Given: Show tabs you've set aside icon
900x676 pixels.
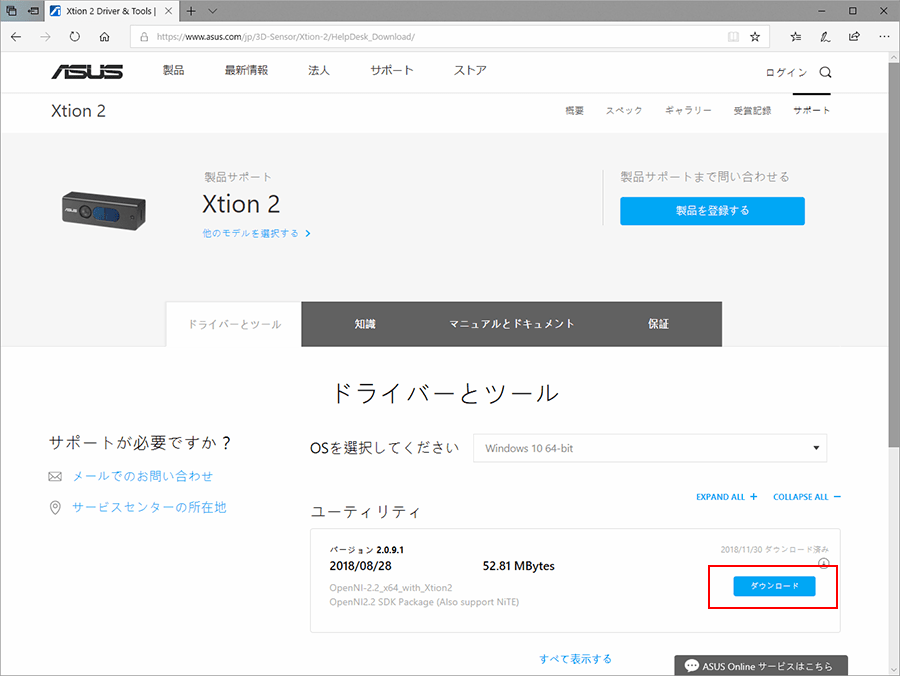Looking at the screenshot, I should (11, 11).
